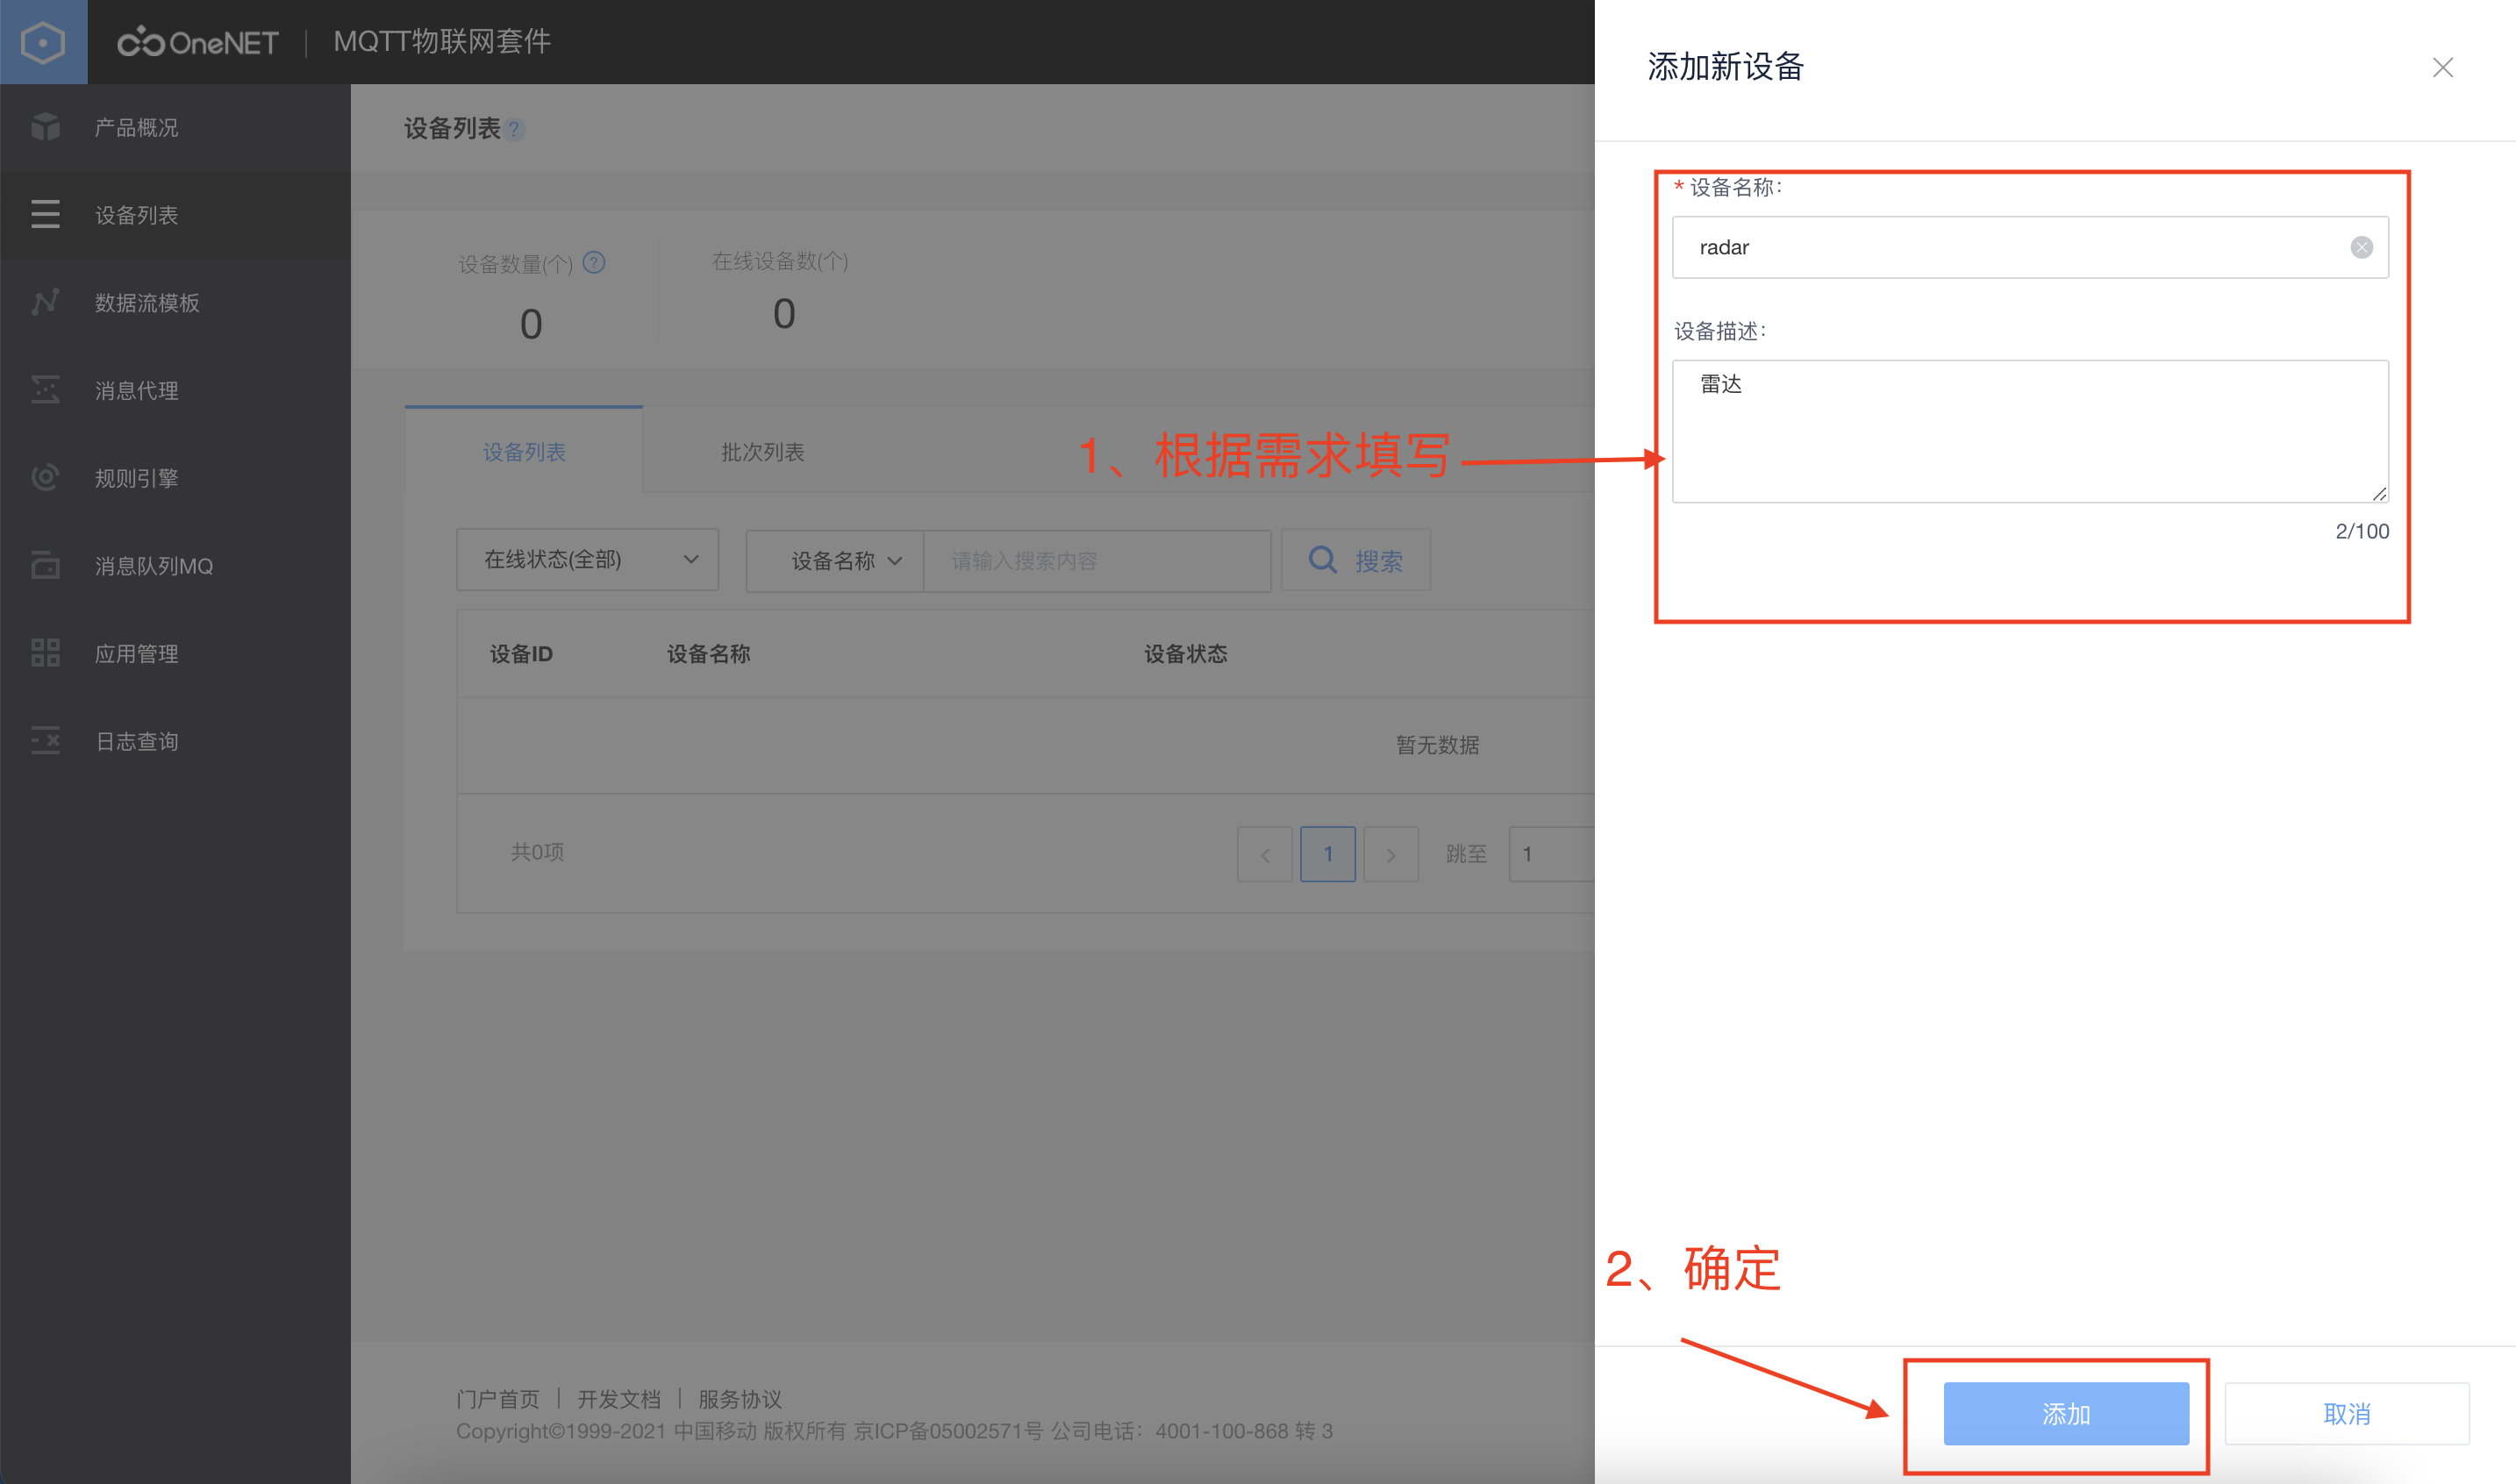Open the 开发文档 footer link
Viewport: 2516px width, 1484px height.
point(620,1399)
